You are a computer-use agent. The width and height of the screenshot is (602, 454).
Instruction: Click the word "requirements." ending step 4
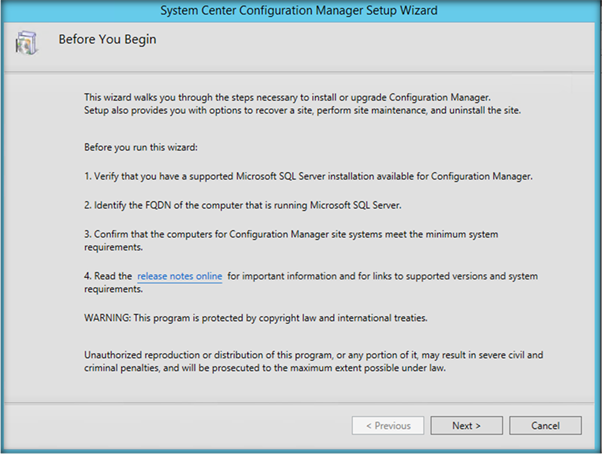pos(113,289)
